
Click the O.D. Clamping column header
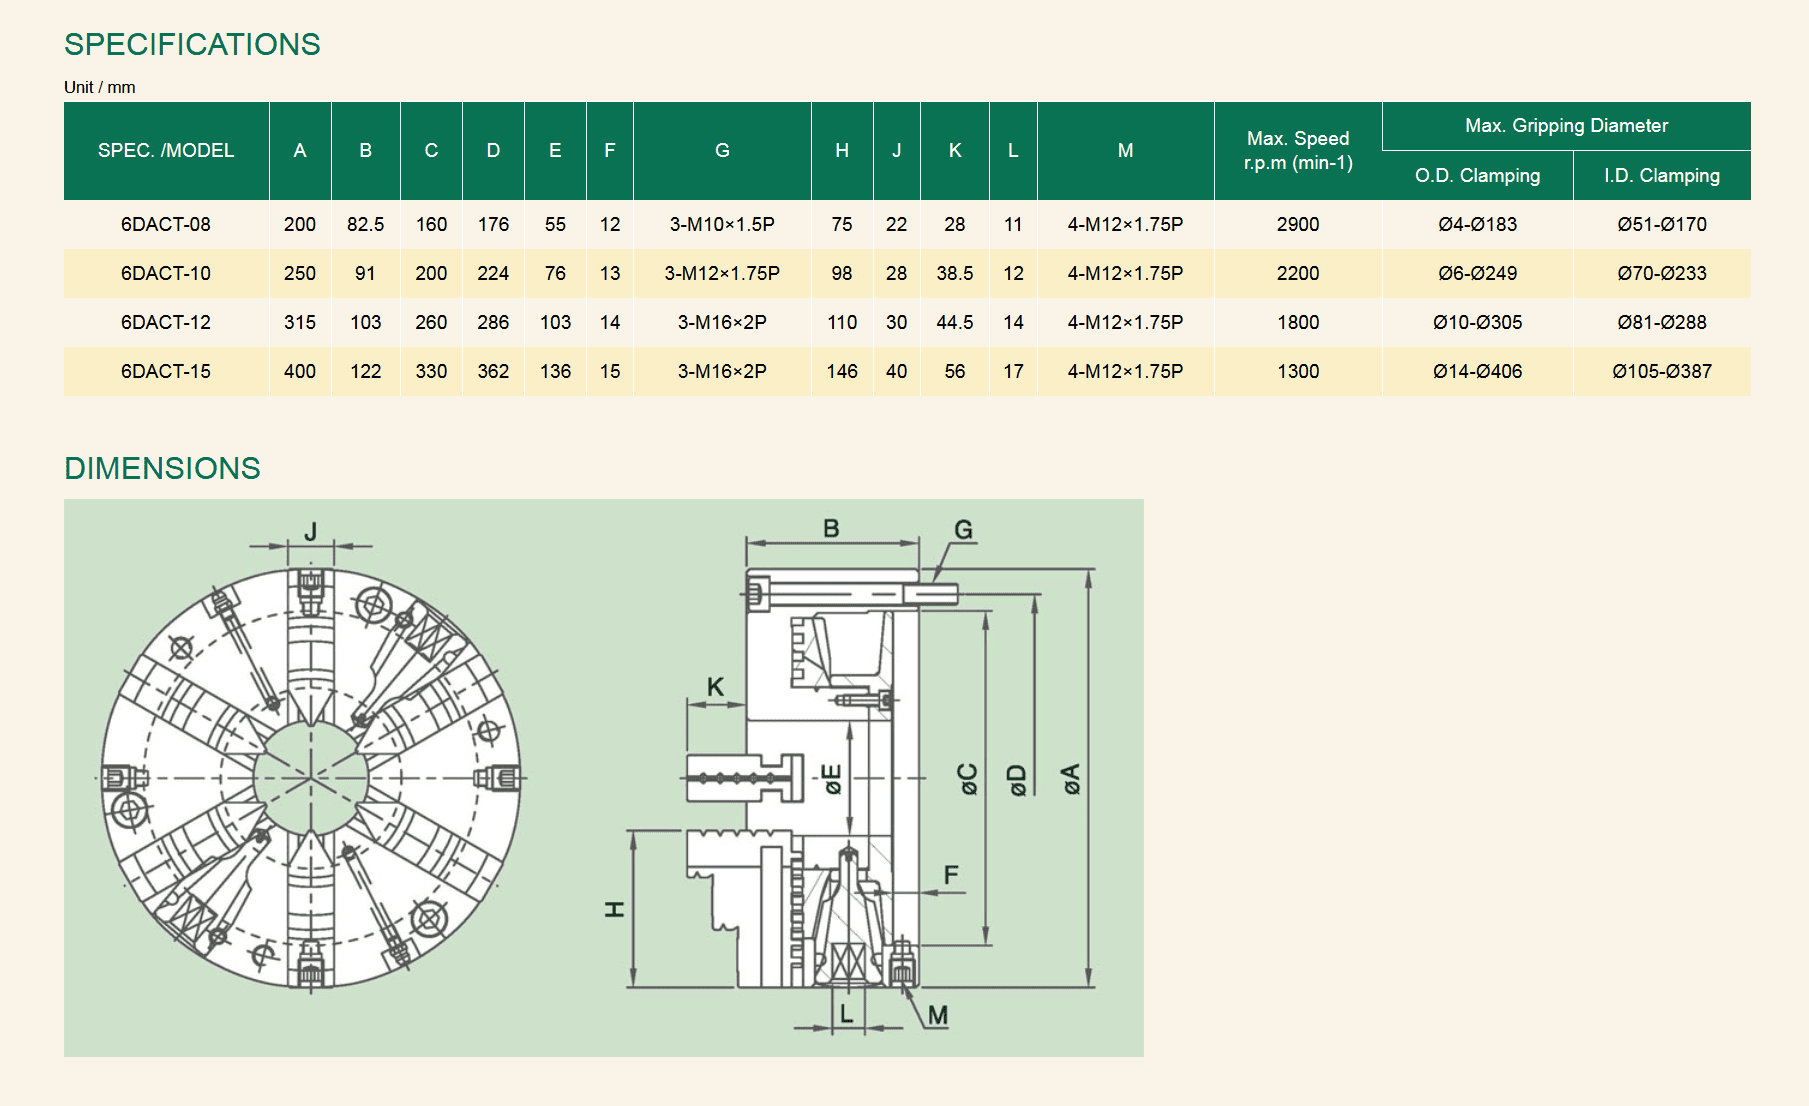click(1478, 176)
